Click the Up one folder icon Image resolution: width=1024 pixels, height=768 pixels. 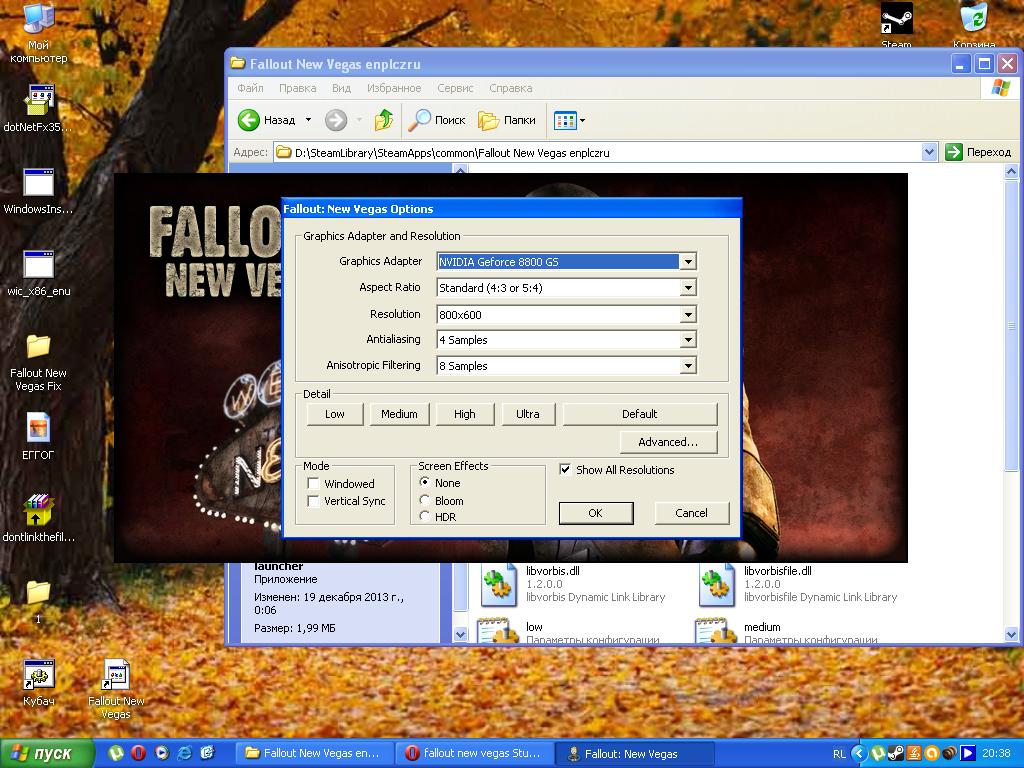(x=384, y=120)
